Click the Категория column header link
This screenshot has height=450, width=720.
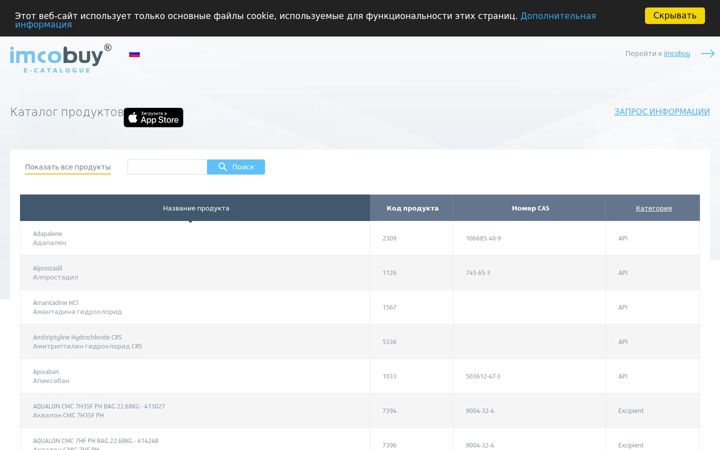[x=653, y=208]
